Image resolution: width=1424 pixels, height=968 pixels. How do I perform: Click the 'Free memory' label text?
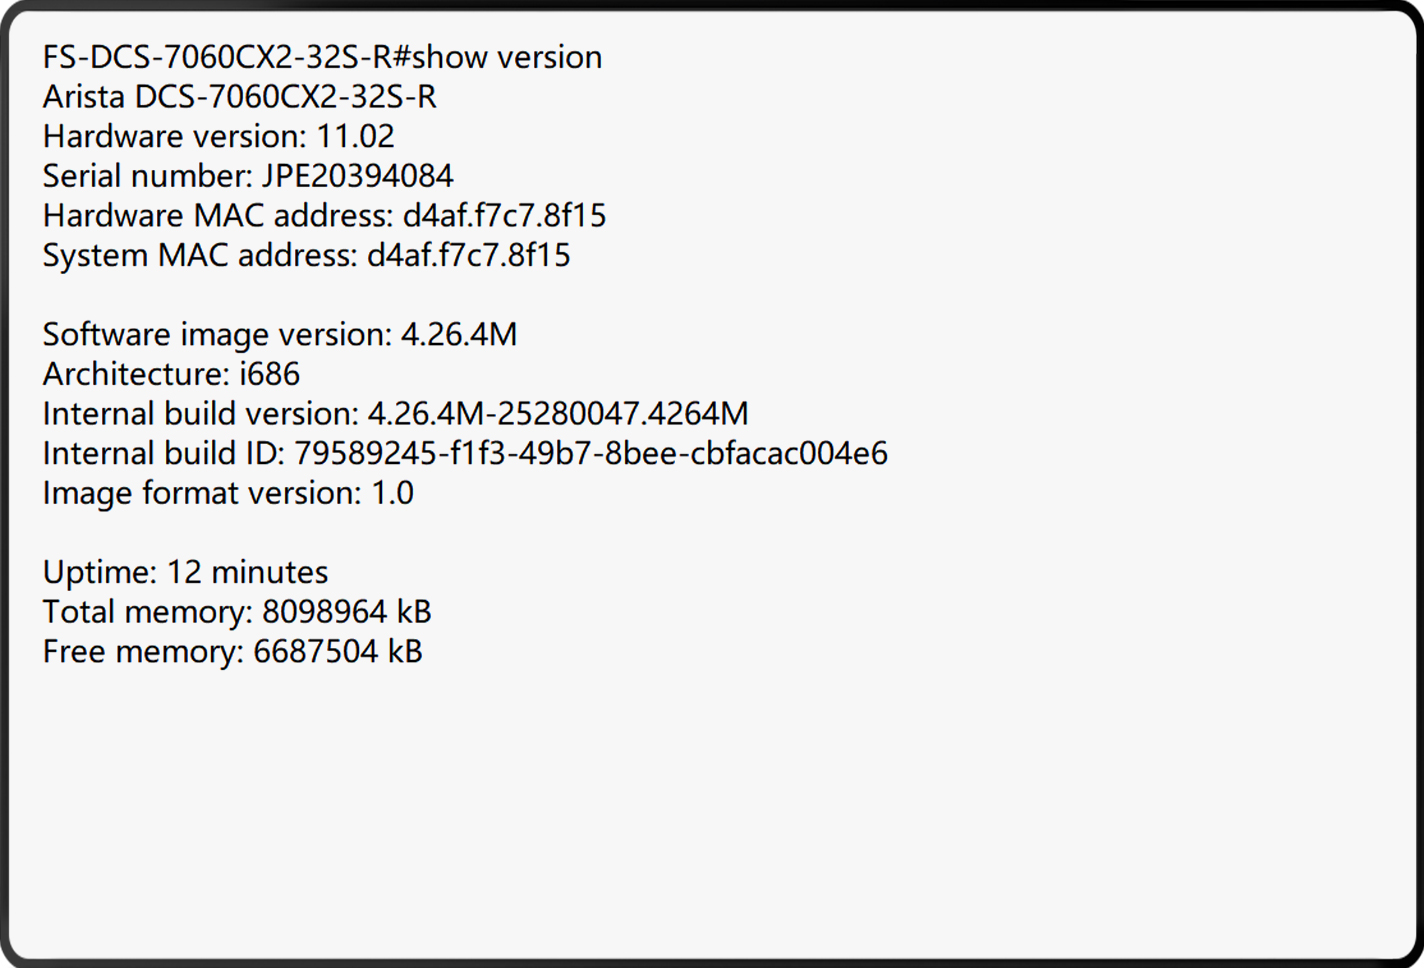coord(141,652)
